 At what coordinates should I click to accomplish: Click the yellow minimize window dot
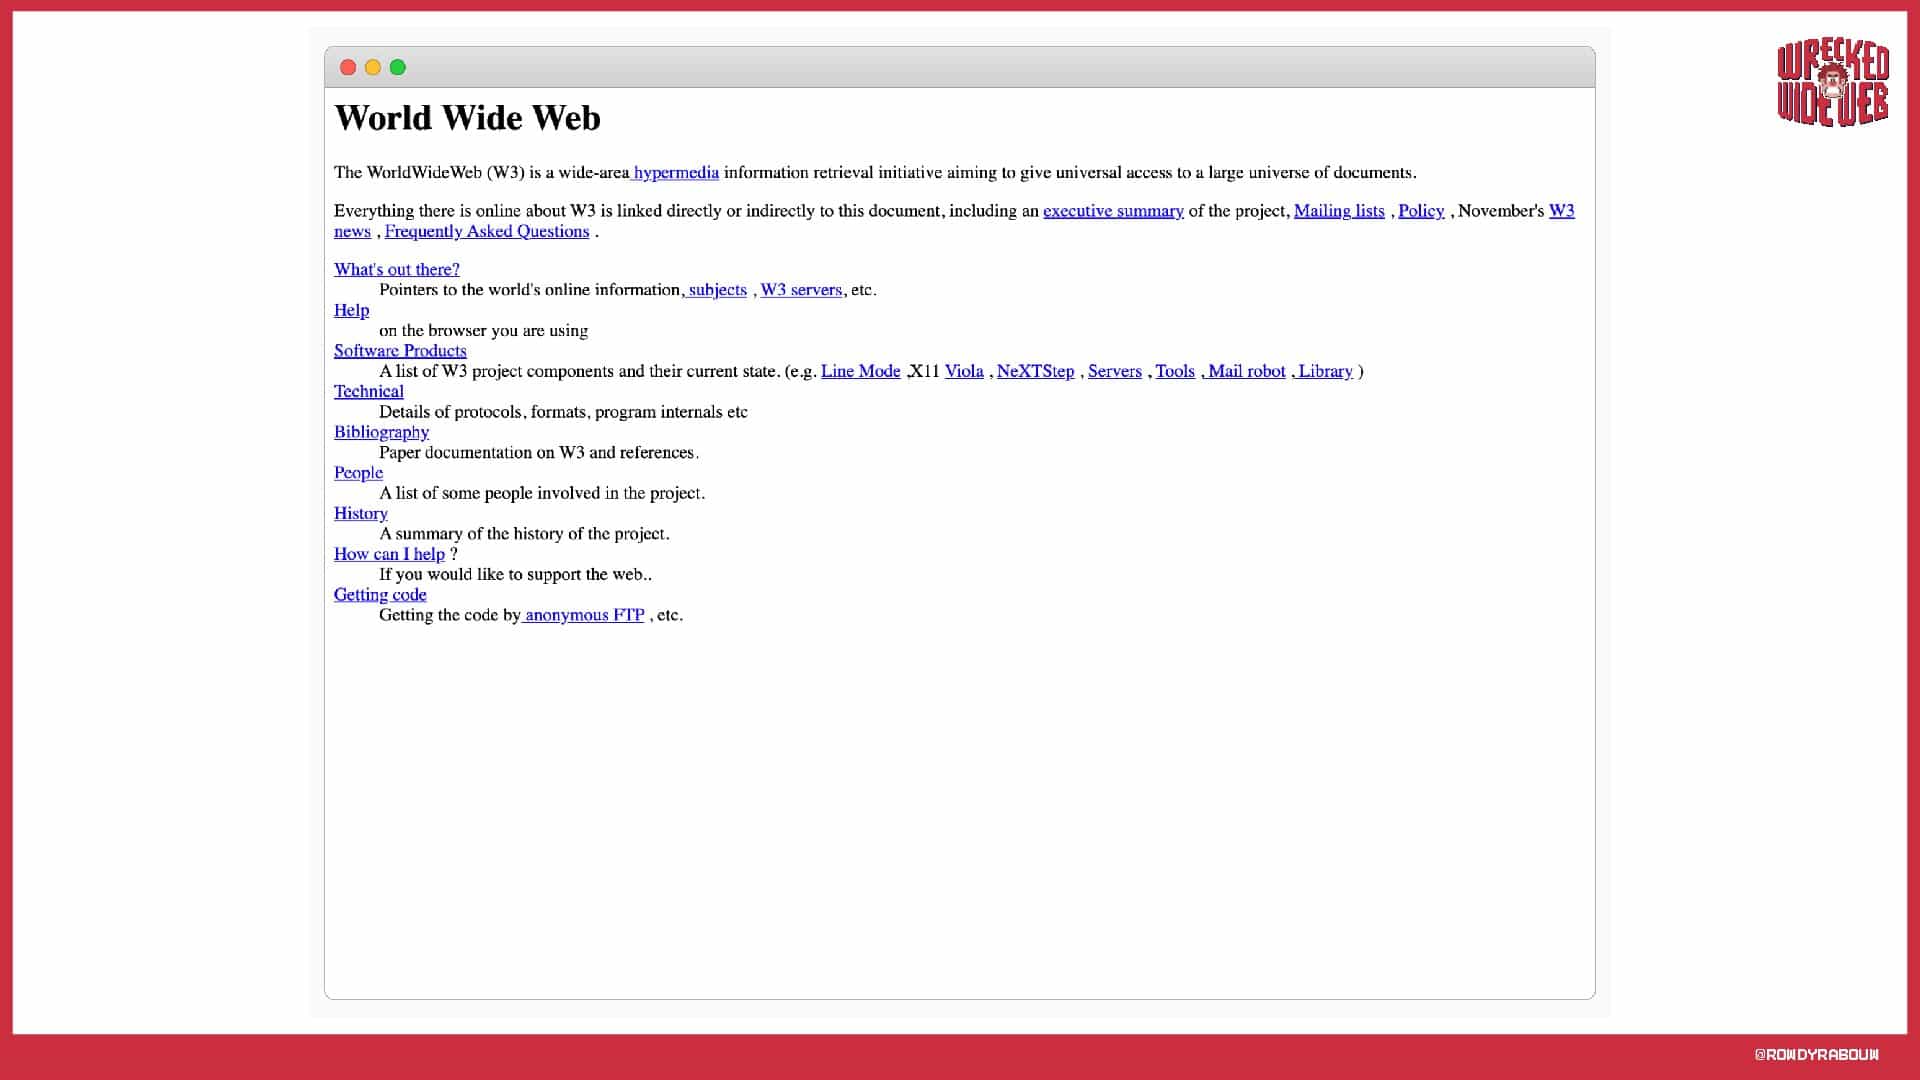(373, 67)
